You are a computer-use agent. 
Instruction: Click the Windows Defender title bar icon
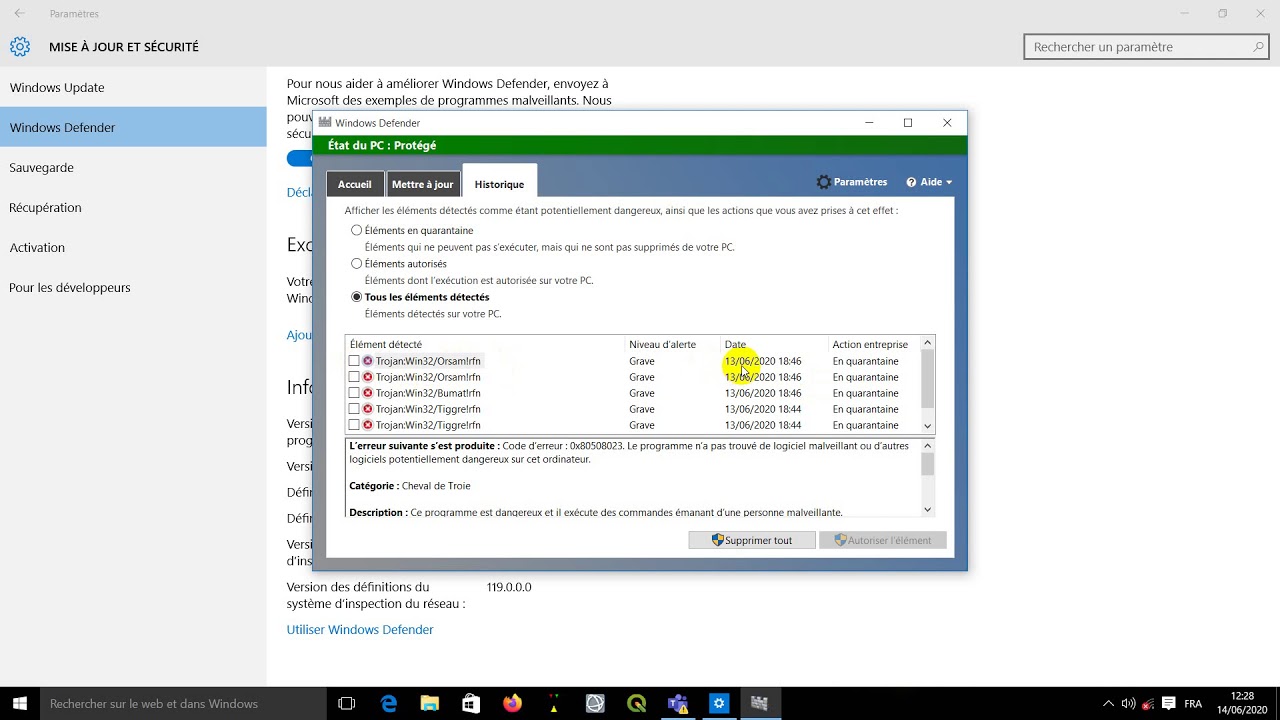click(x=324, y=123)
